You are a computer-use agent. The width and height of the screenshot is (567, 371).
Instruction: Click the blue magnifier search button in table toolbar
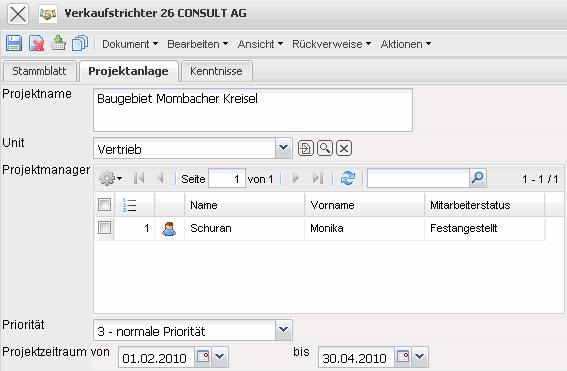click(x=478, y=178)
